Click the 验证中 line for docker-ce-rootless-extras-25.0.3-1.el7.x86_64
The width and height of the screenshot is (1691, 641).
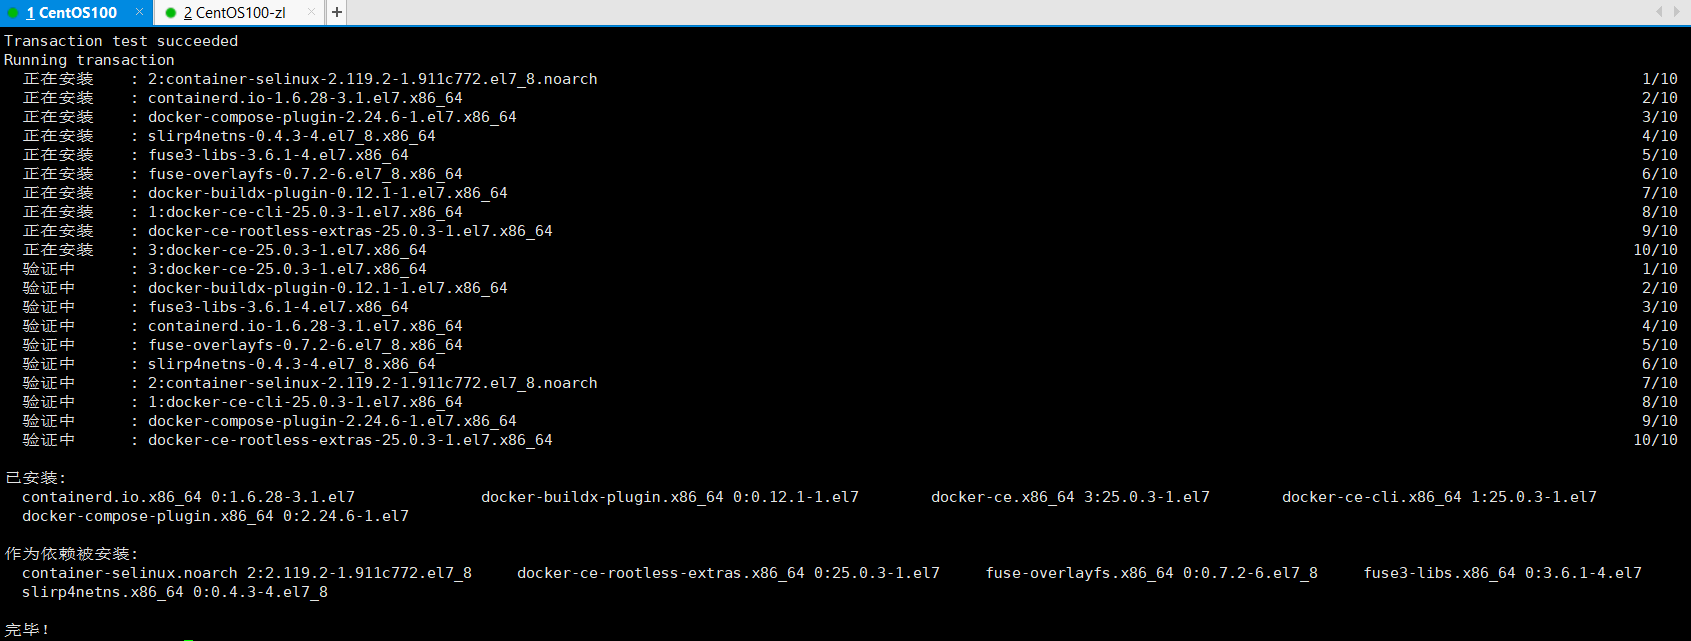(850, 440)
